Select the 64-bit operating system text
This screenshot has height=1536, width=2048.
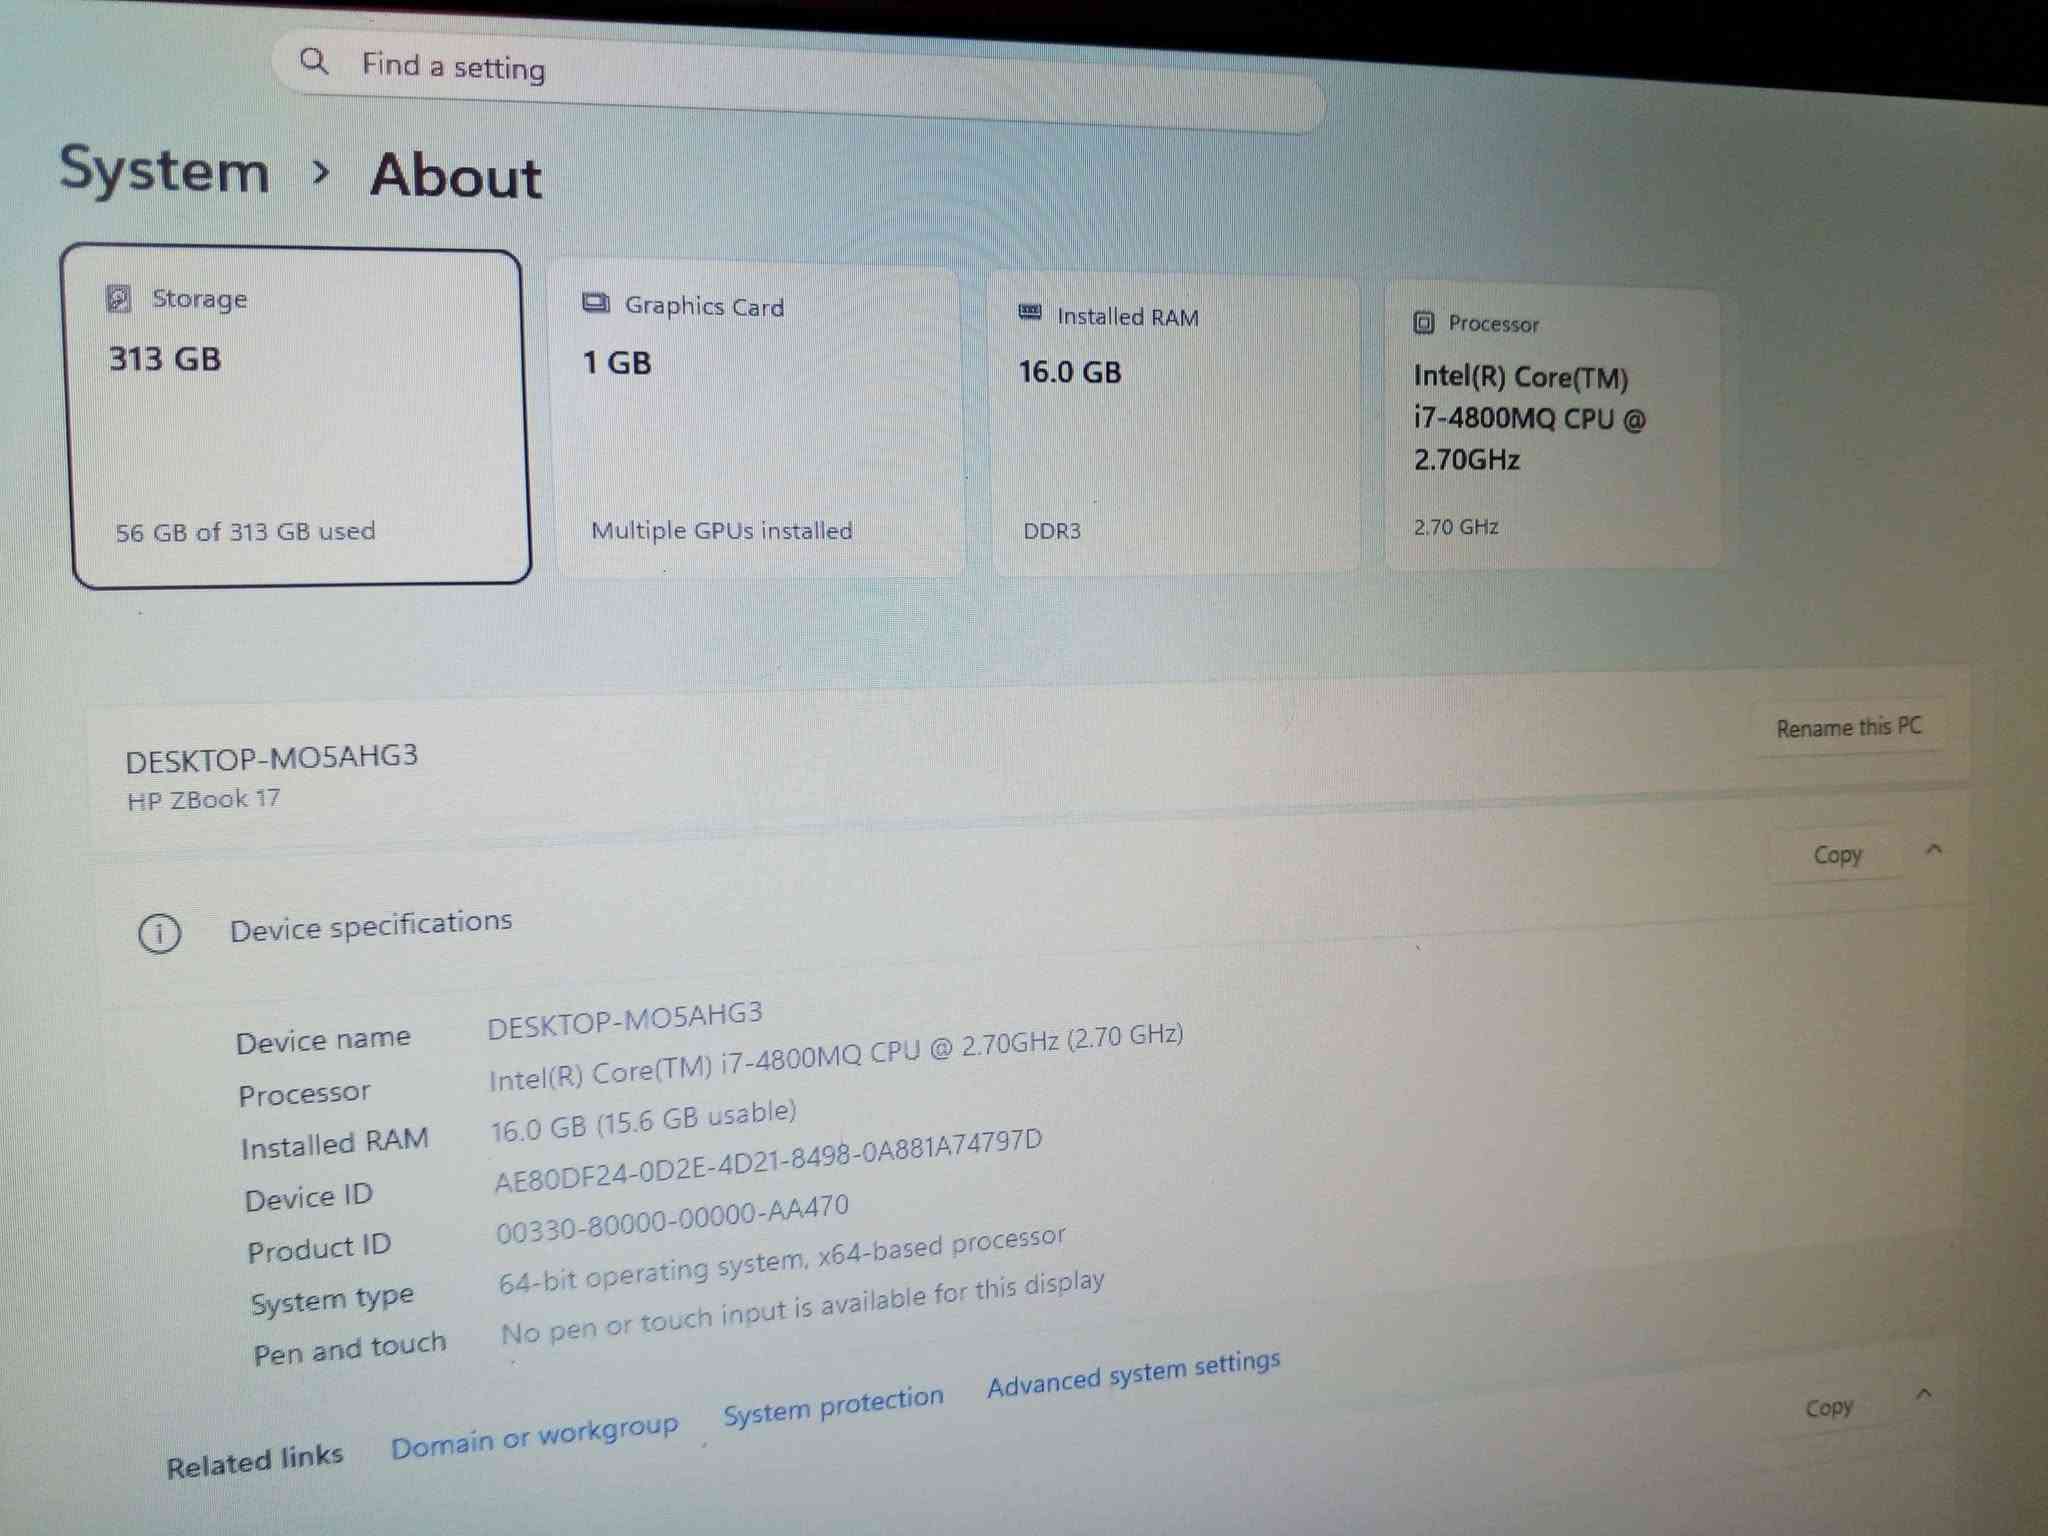782,1260
